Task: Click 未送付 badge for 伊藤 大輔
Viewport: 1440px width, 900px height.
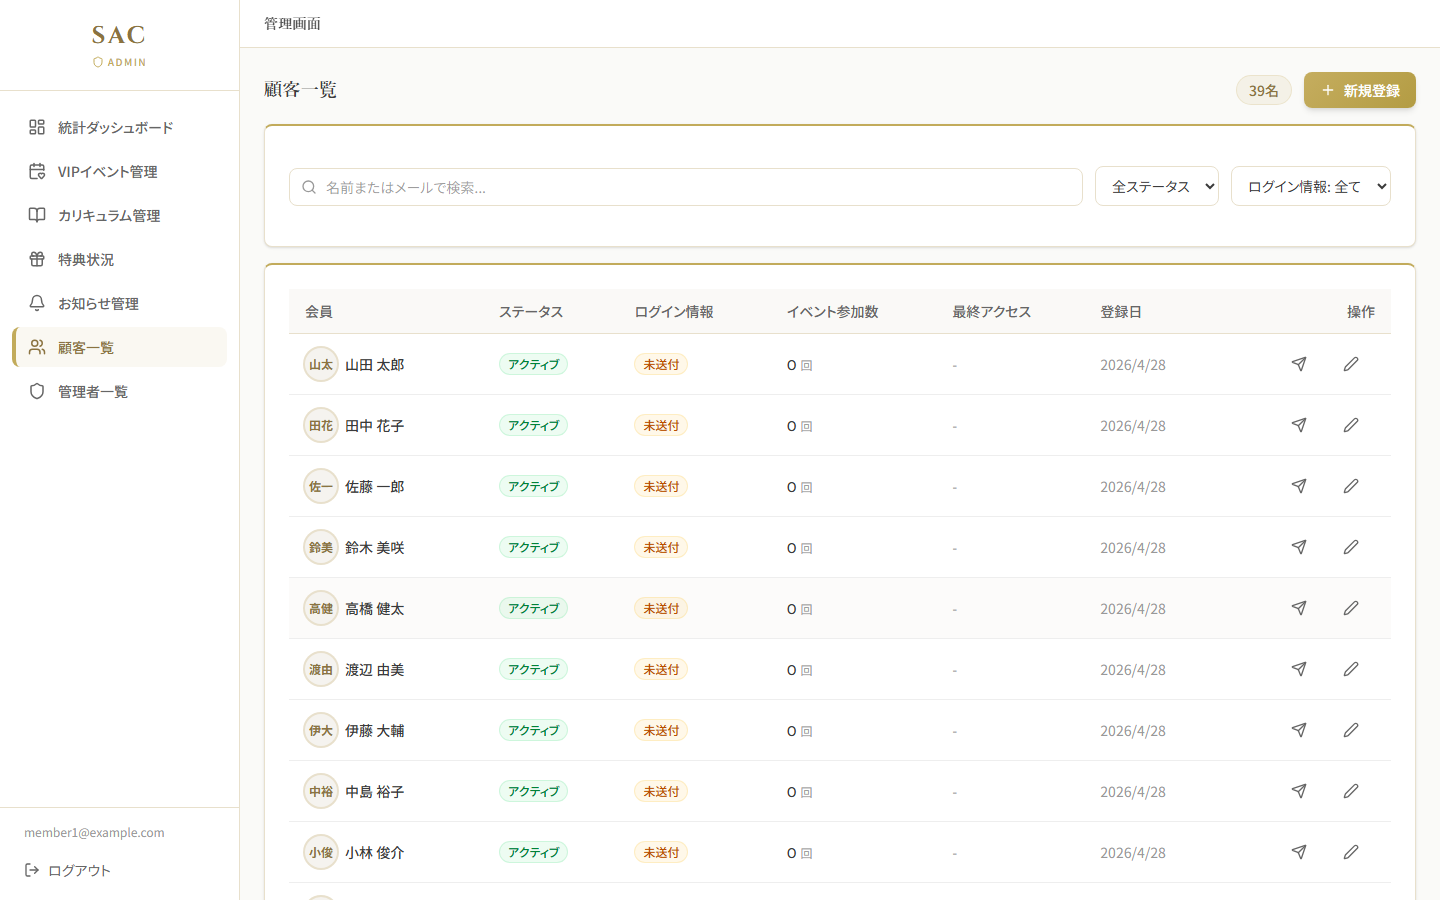Action: pos(661,730)
